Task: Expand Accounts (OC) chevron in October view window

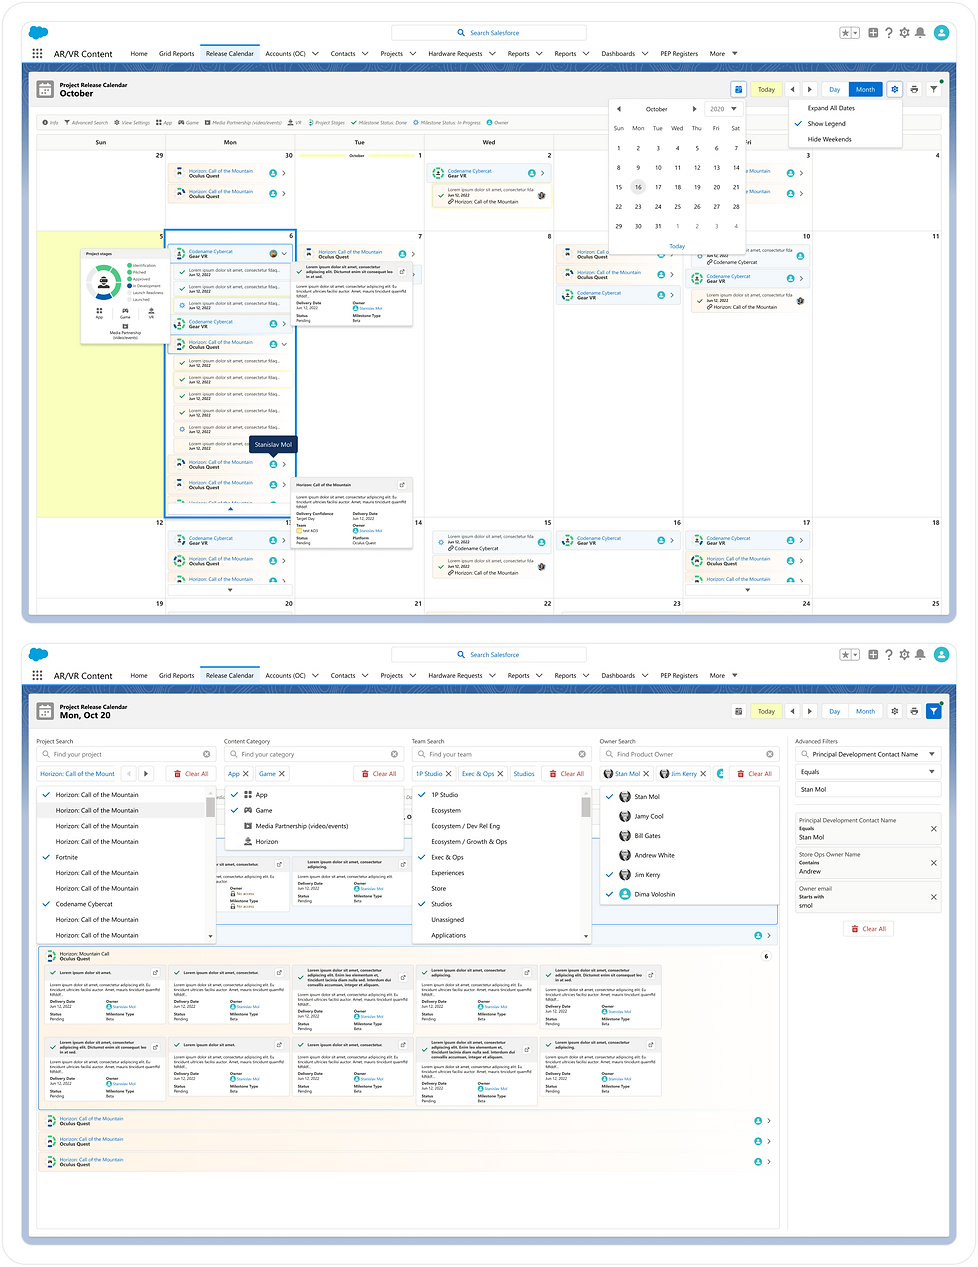Action: coord(315,54)
